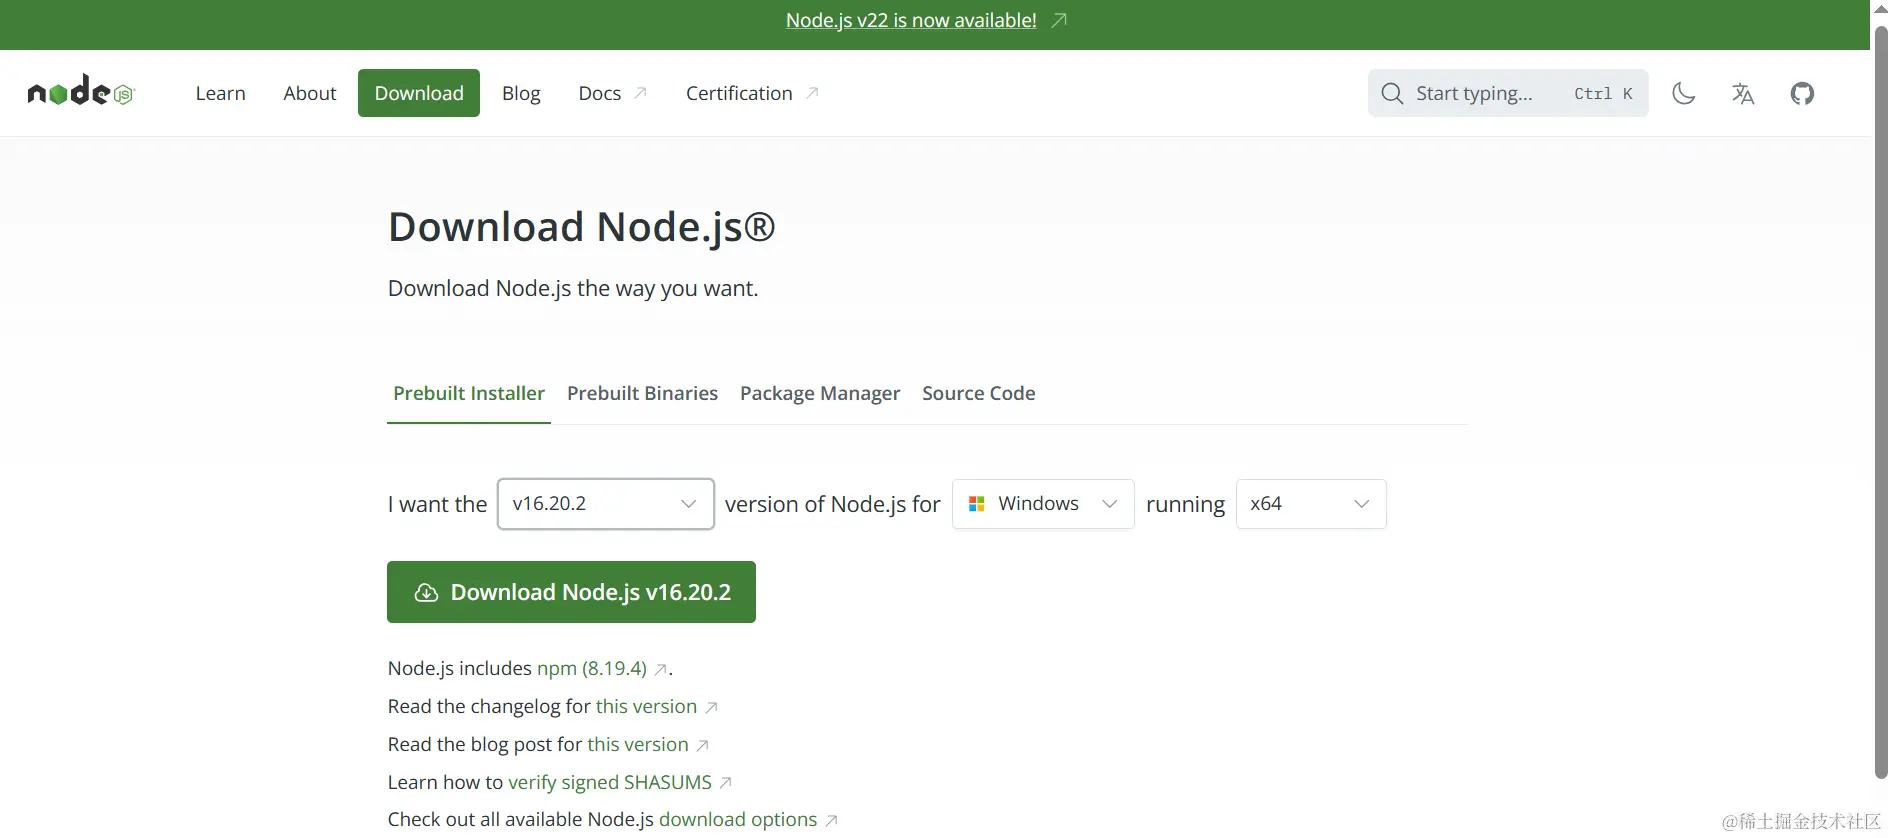Click the external arrow after download options
Viewport: 1888px width, 838px height.
831,821
